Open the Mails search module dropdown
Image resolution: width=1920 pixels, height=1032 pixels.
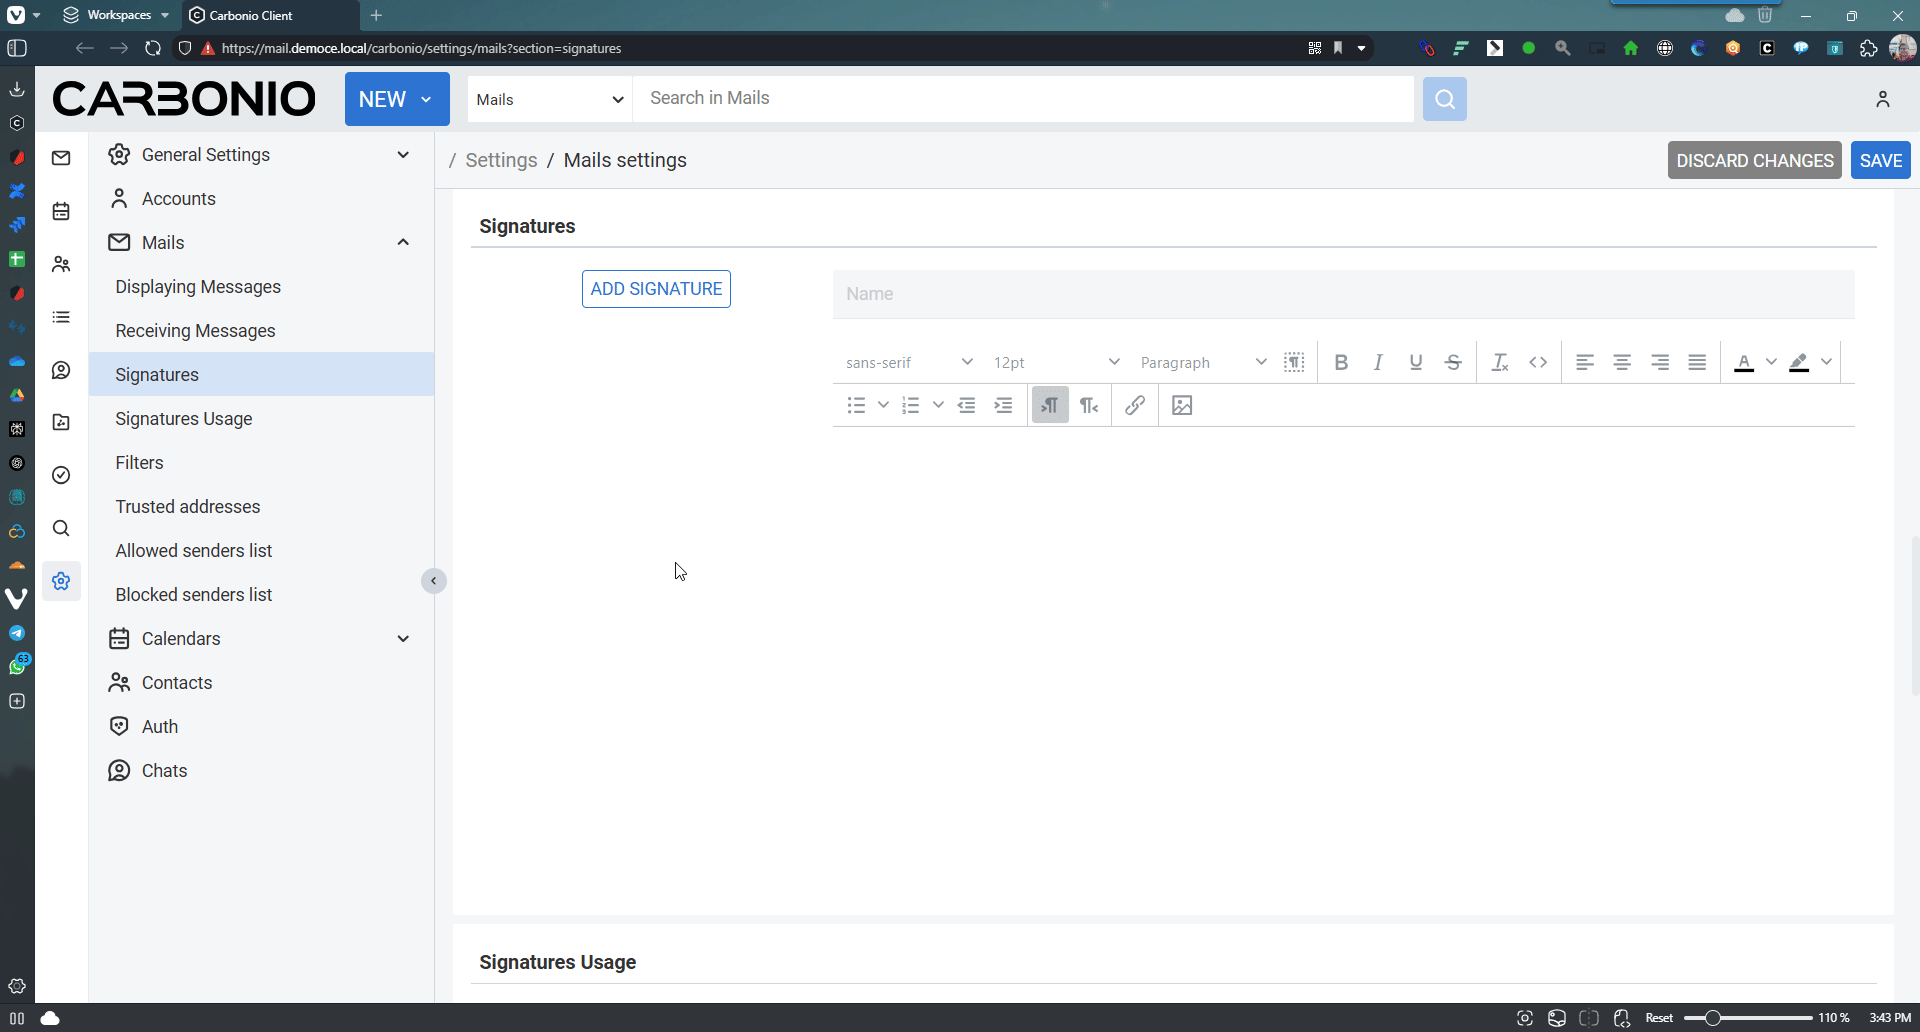[550, 99]
